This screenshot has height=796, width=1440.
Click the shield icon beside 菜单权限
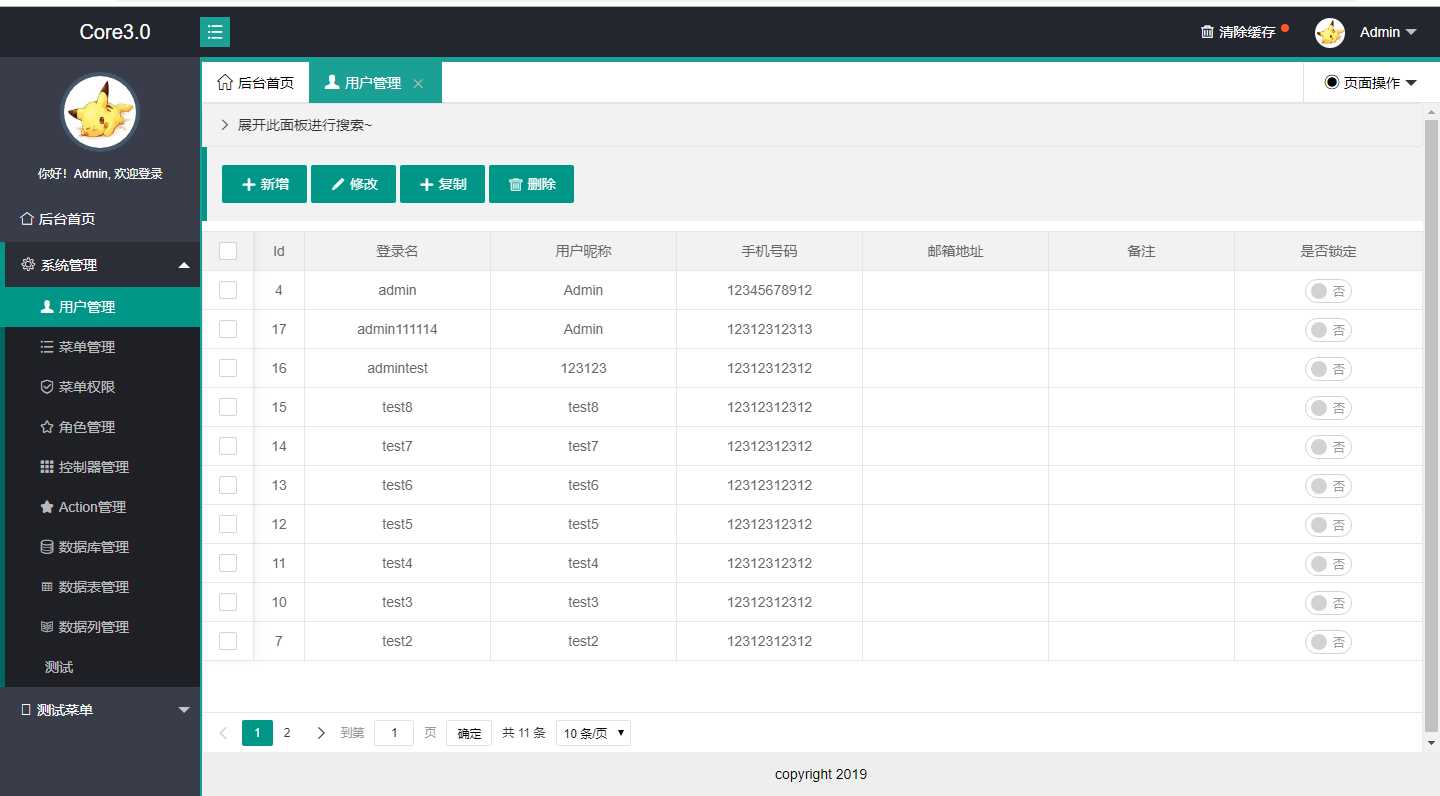click(x=47, y=387)
